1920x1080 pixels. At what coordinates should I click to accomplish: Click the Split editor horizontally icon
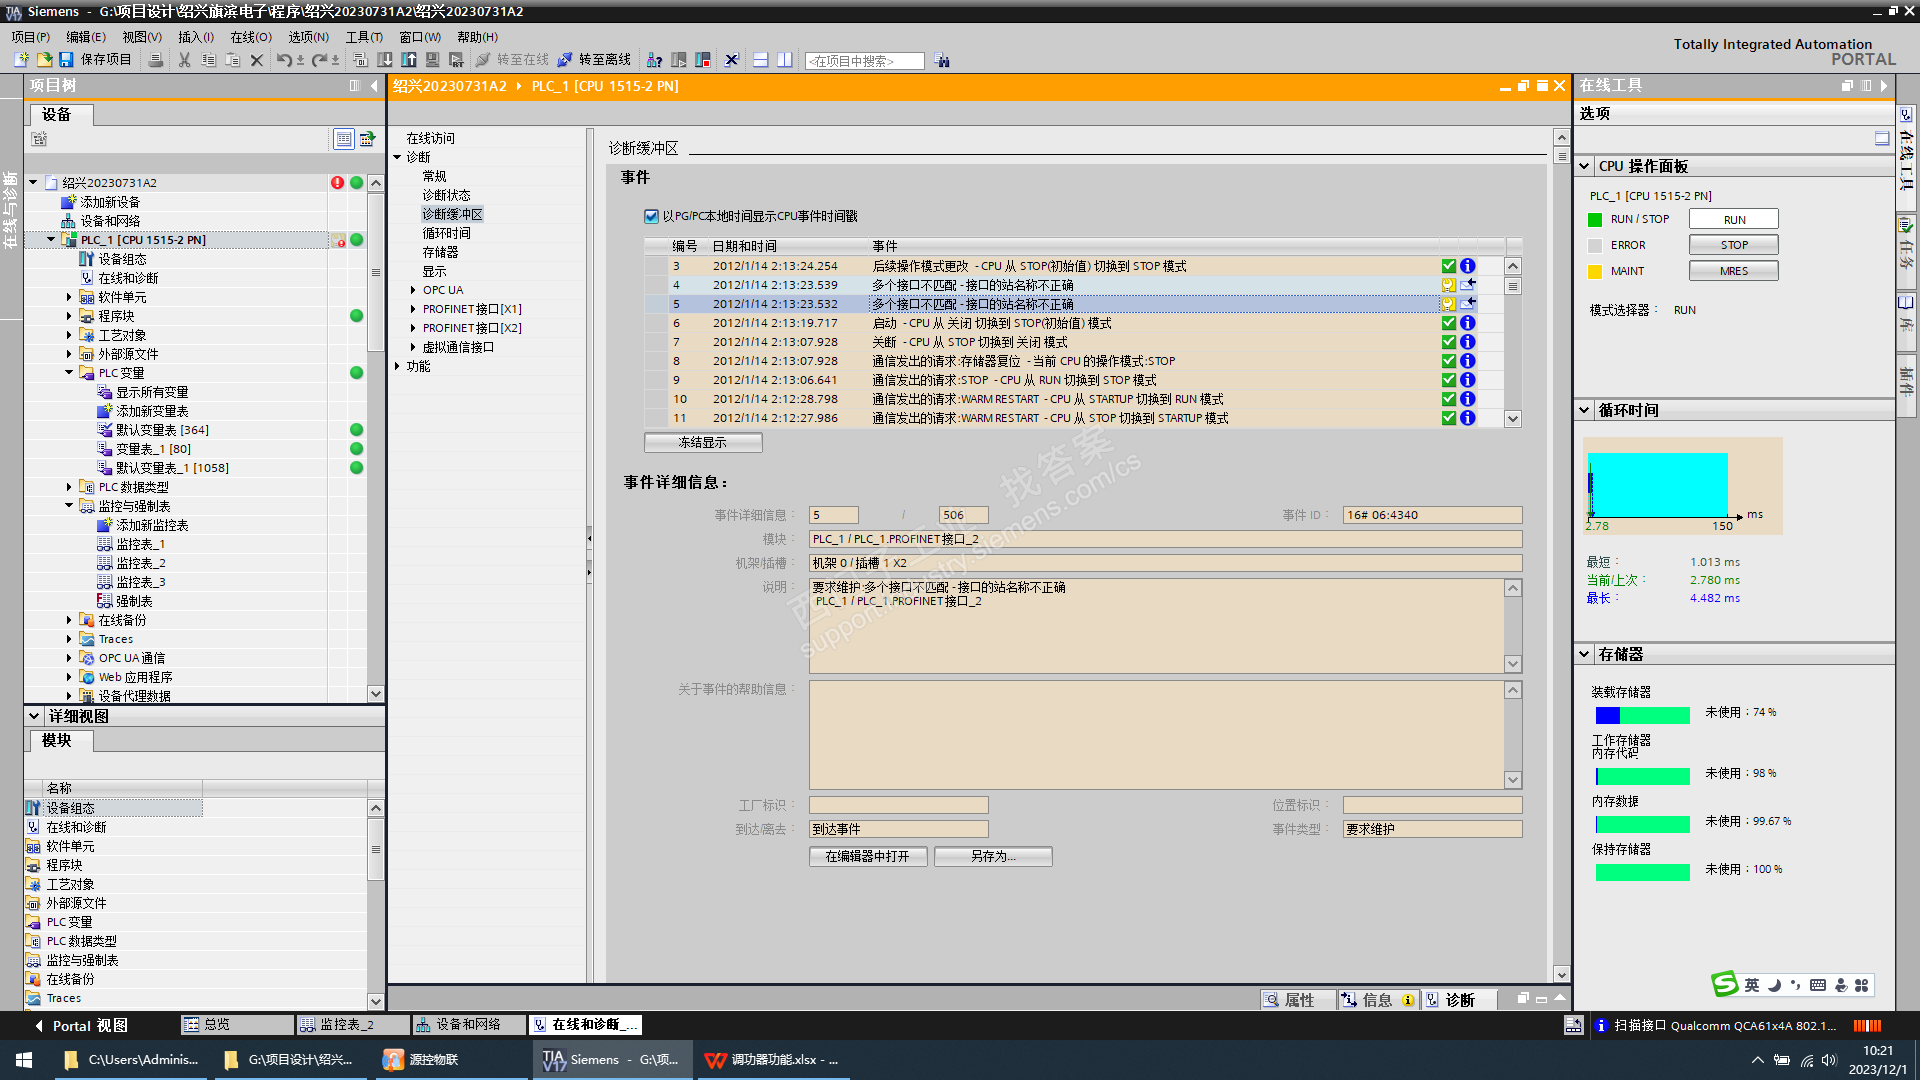(760, 60)
